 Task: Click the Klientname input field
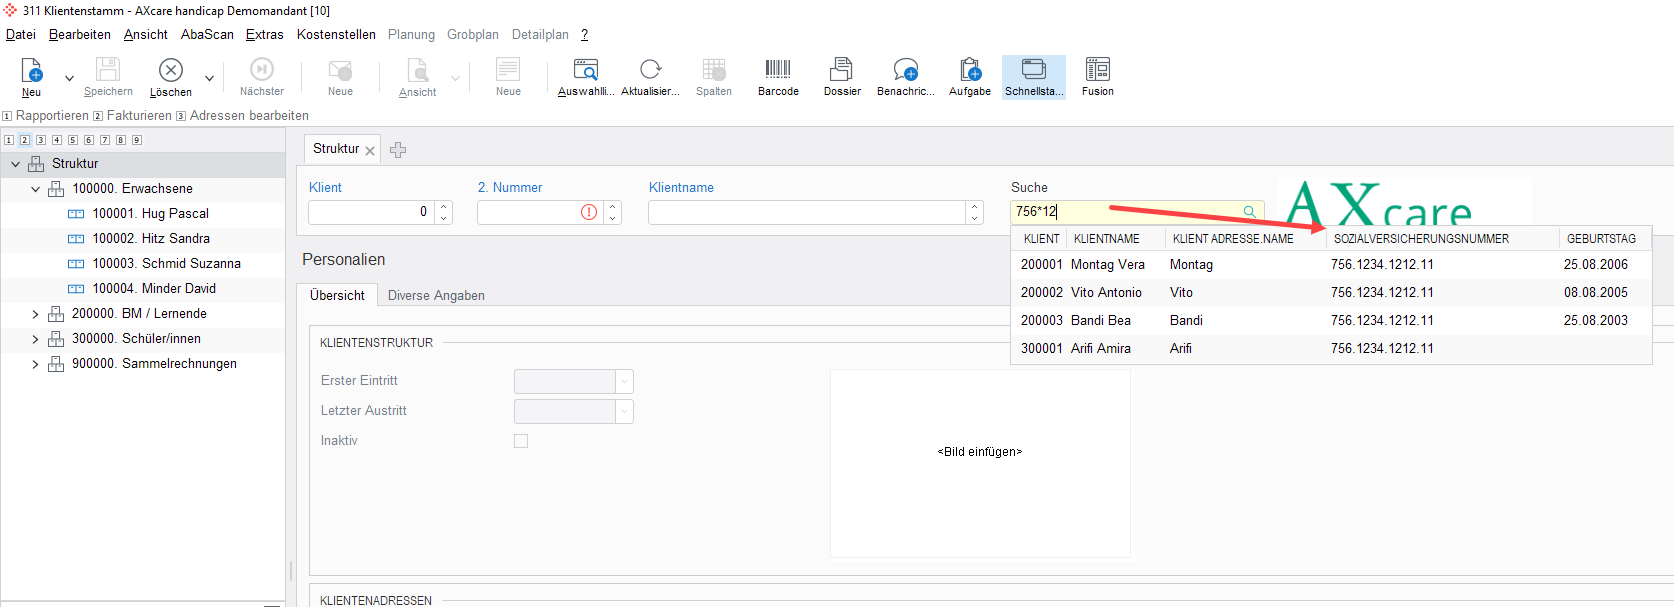point(807,212)
